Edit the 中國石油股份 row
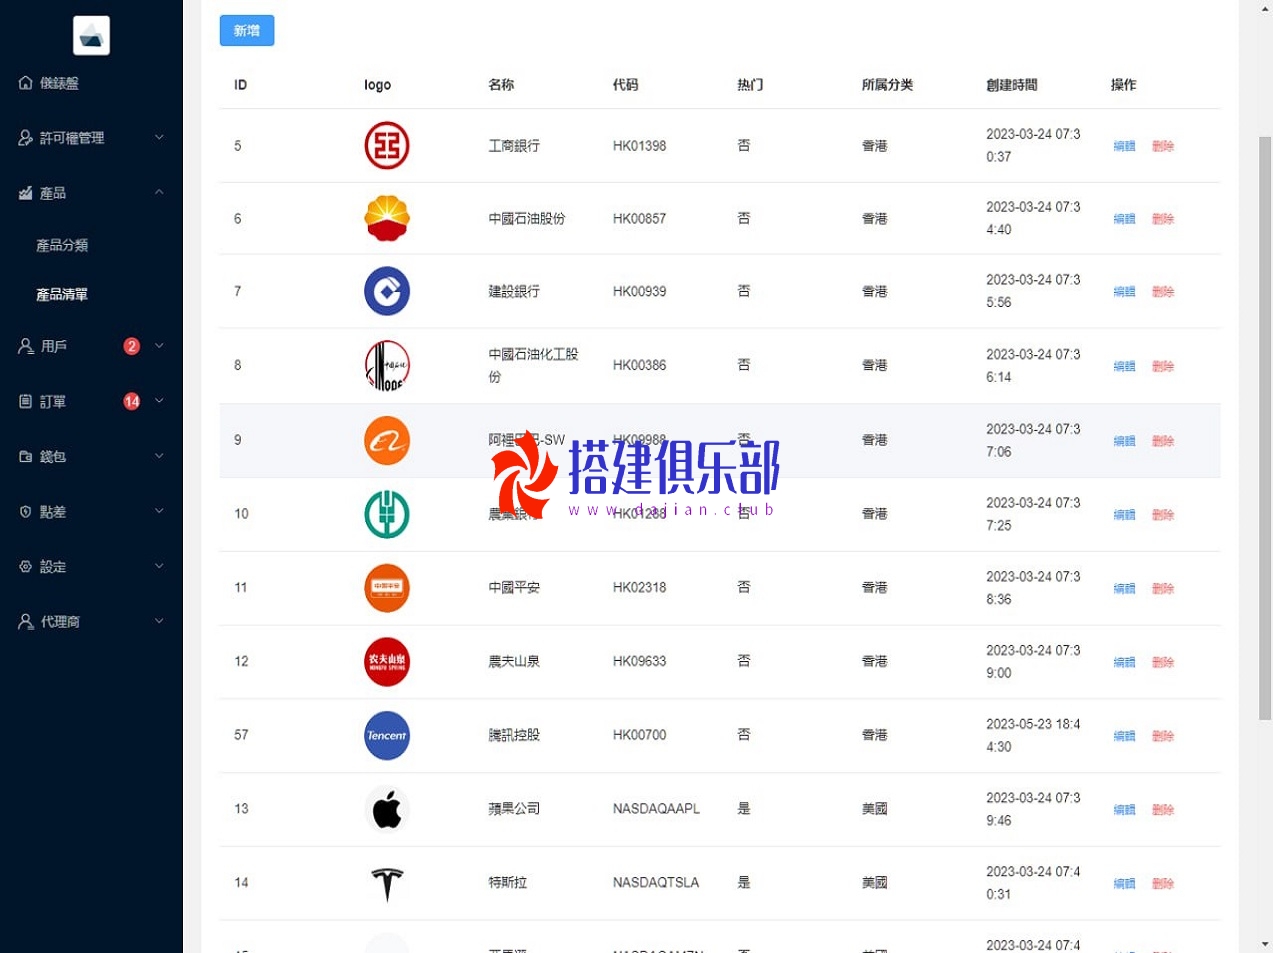Screen dimensions: 1273x953 point(1124,219)
